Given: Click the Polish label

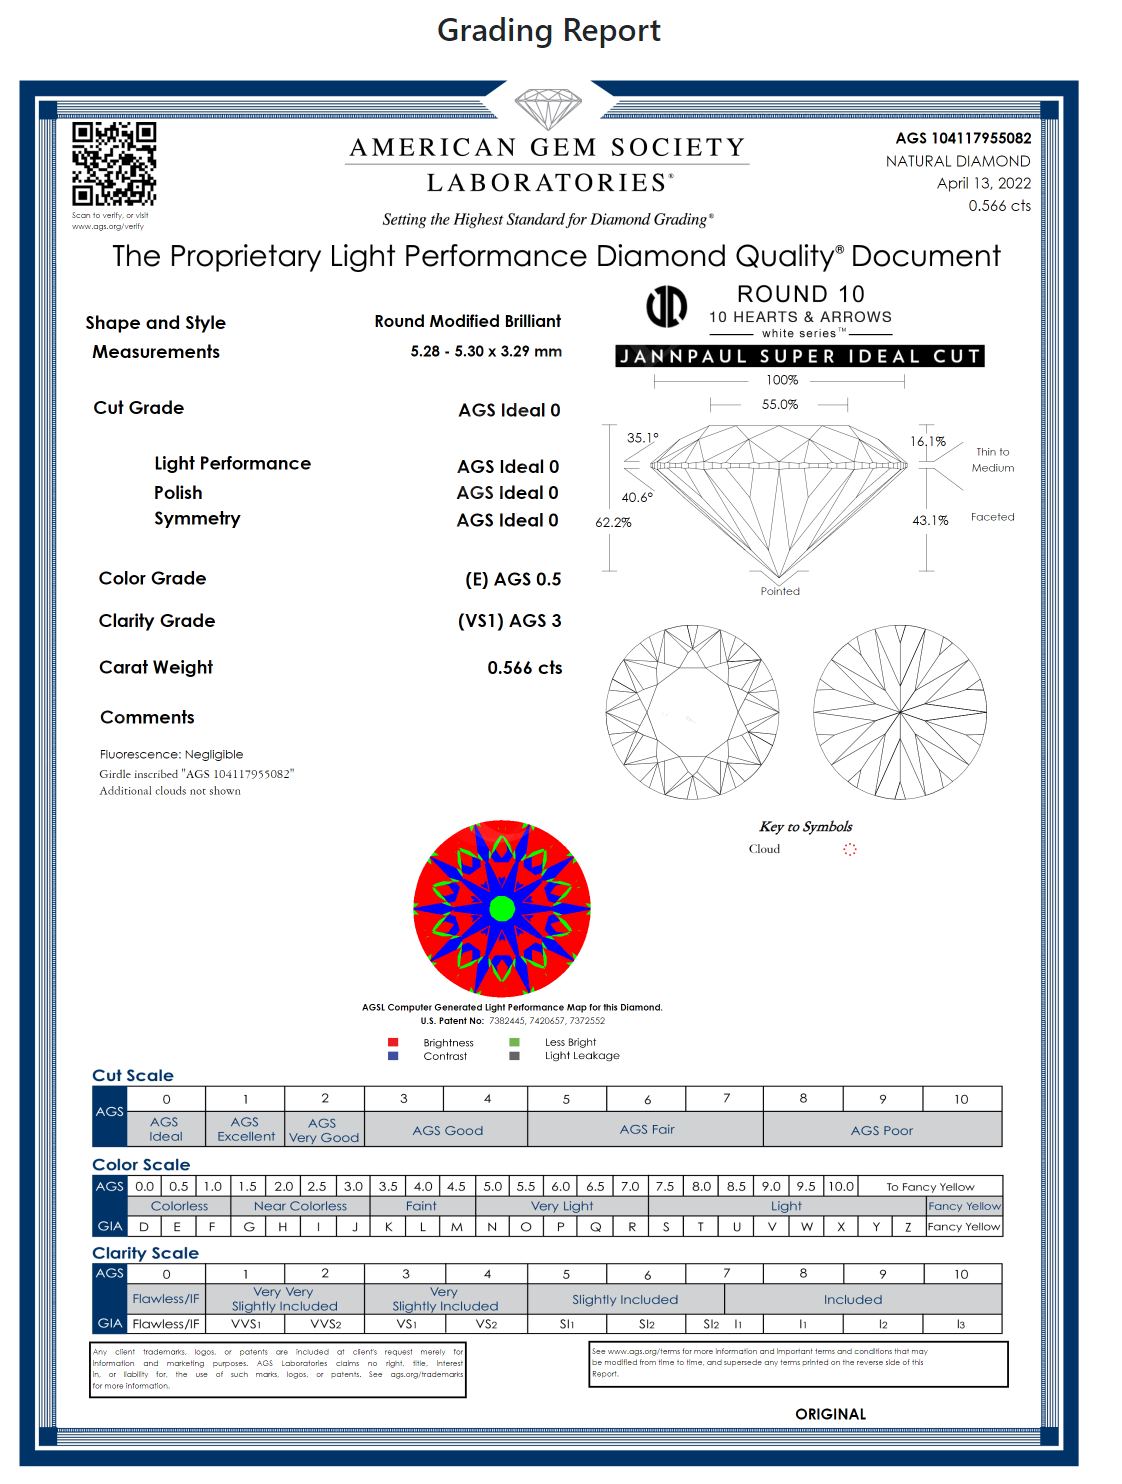Looking at the screenshot, I should point(178,493).
